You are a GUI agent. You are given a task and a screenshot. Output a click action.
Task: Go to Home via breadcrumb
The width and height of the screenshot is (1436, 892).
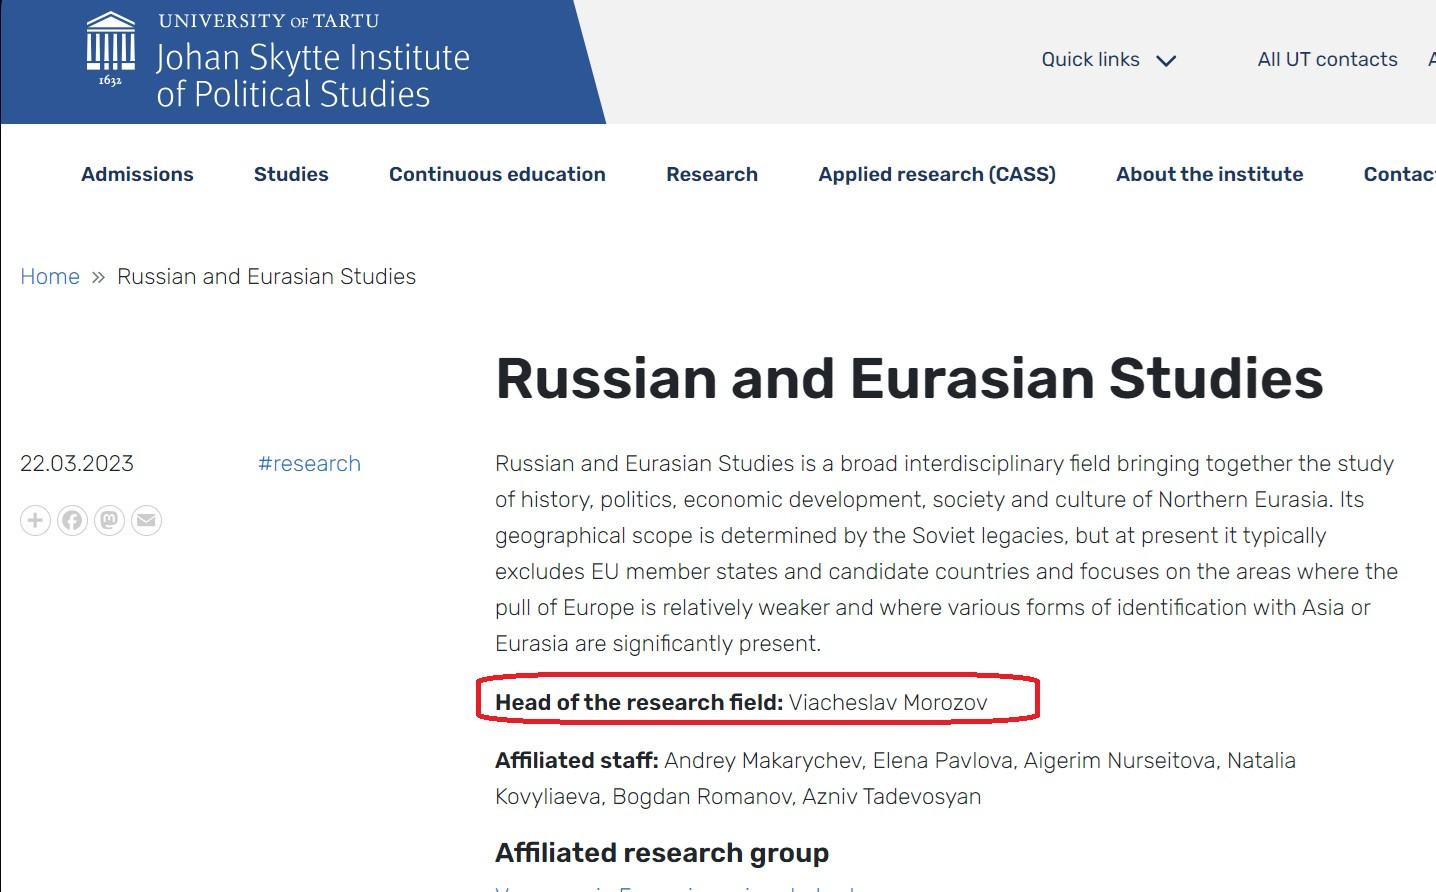pyautogui.click(x=50, y=277)
